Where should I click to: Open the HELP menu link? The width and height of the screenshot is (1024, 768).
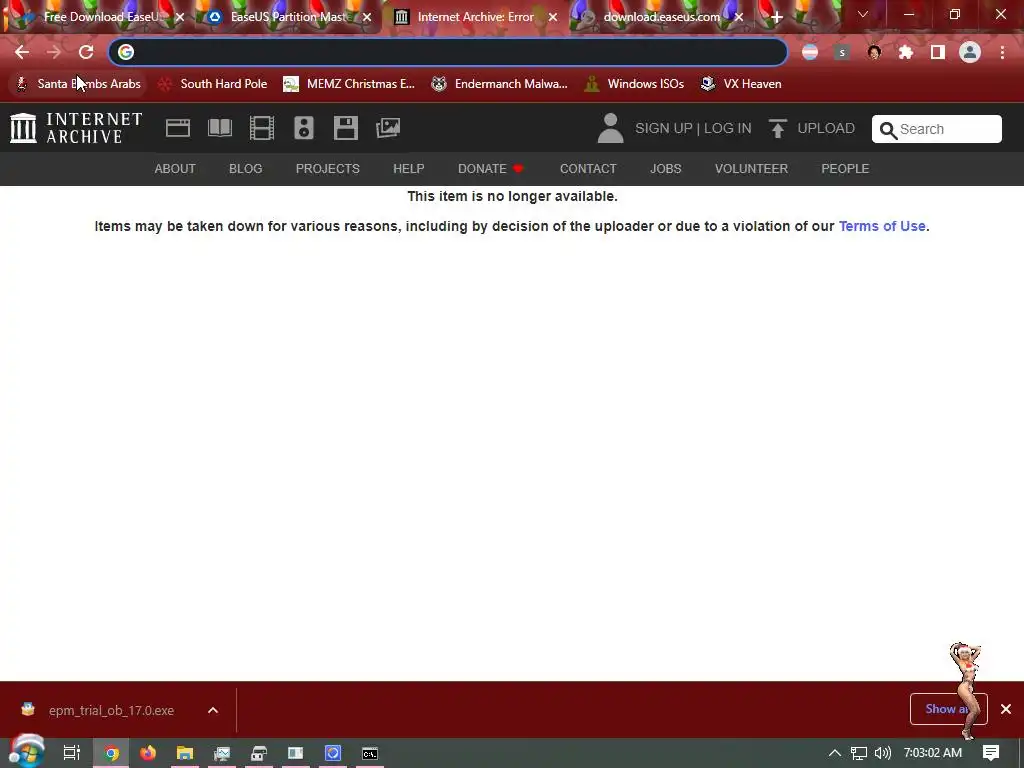click(x=409, y=168)
